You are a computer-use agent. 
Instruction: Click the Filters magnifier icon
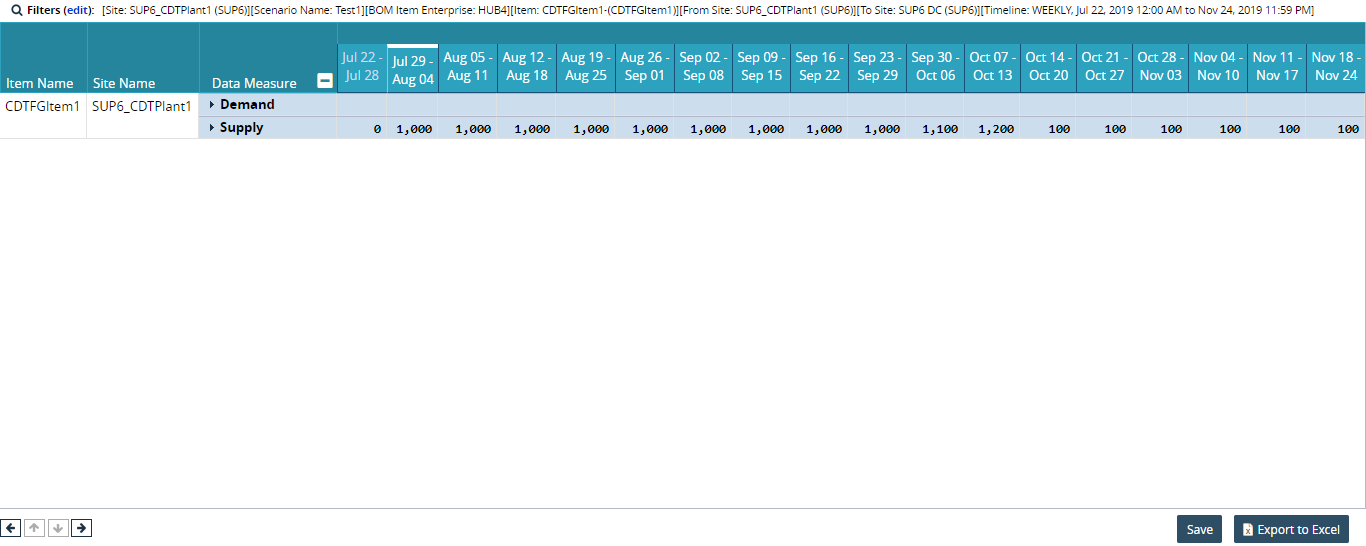[x=16, y=10]
